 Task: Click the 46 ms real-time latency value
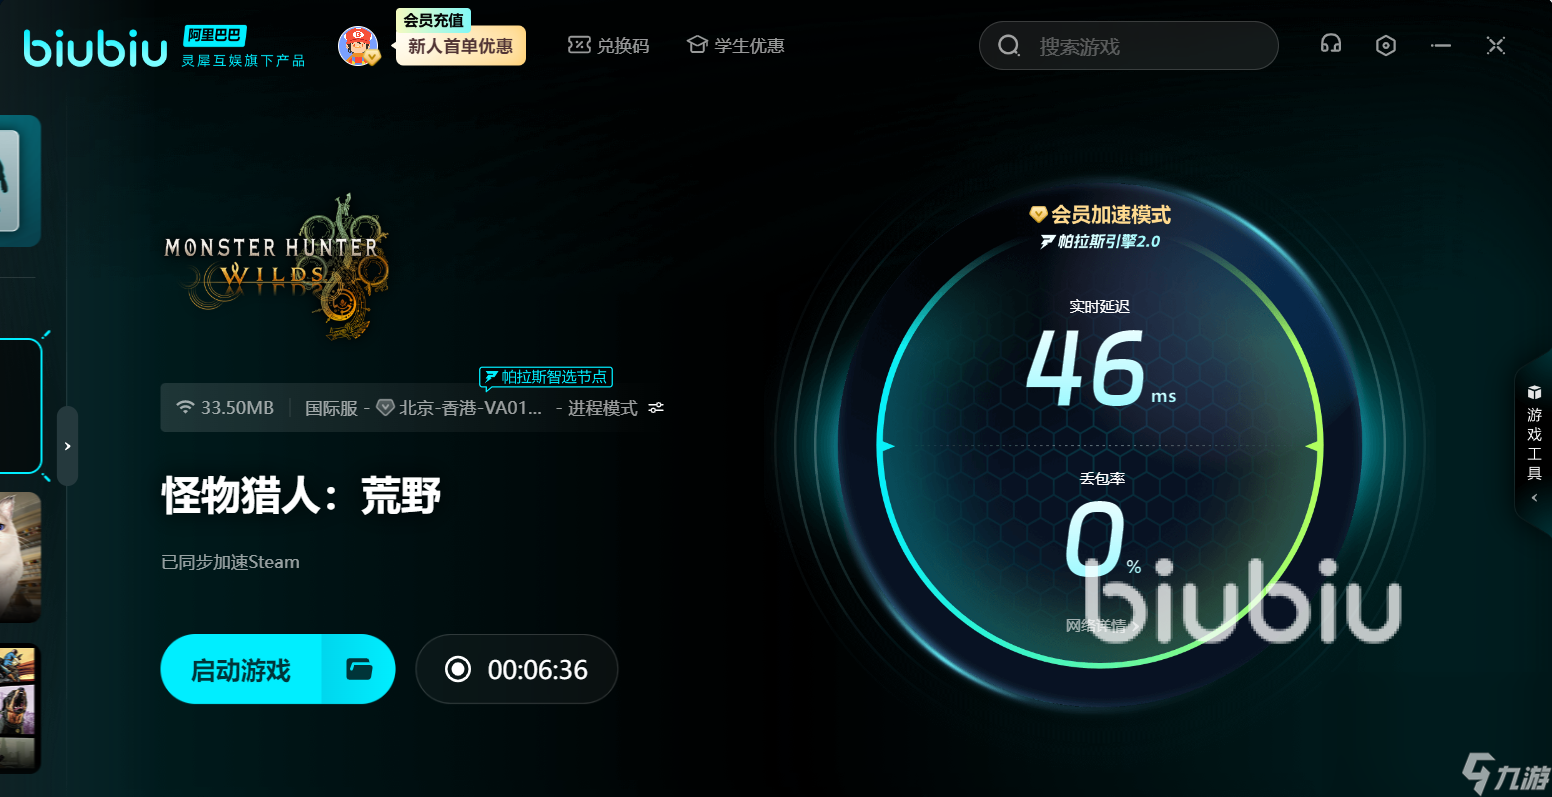(x=1100, y=367)
